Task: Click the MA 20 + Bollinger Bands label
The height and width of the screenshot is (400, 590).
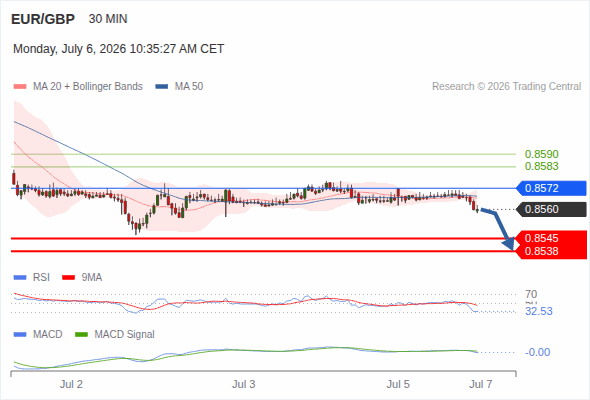Action: click(88, 87)
